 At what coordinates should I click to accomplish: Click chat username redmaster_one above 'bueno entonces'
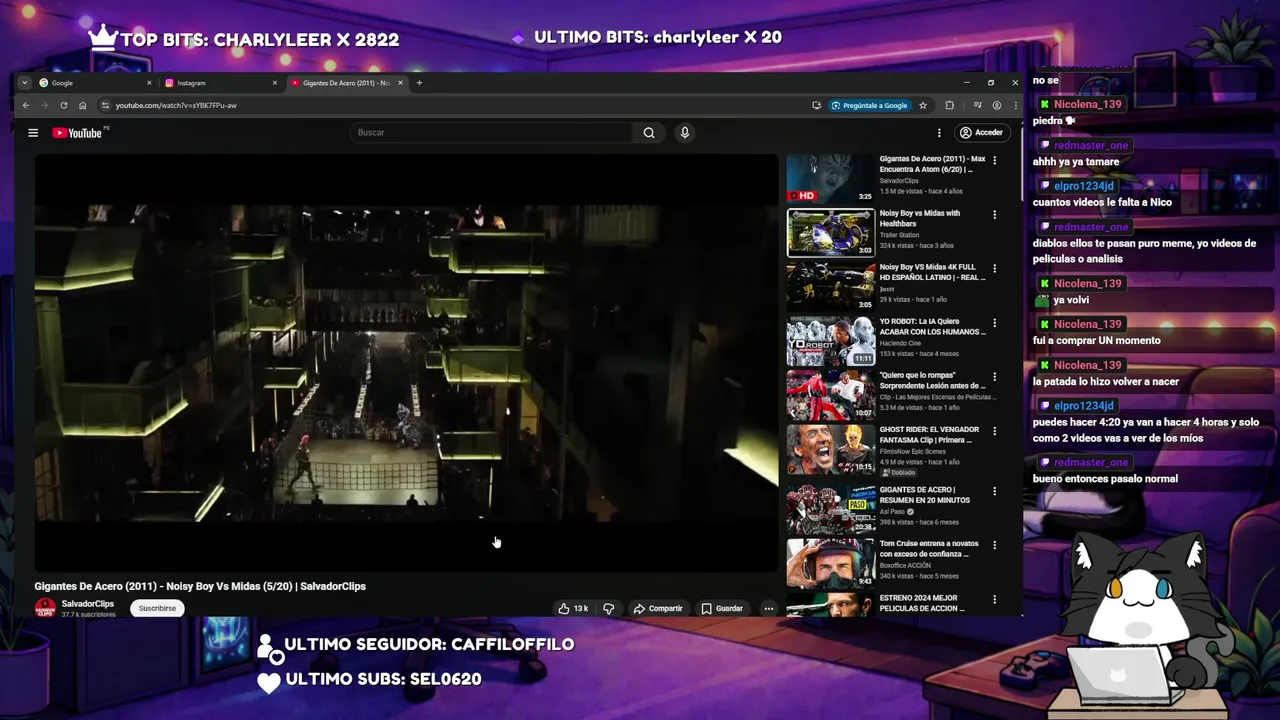pyautogui.click(x=1090, y=462)
